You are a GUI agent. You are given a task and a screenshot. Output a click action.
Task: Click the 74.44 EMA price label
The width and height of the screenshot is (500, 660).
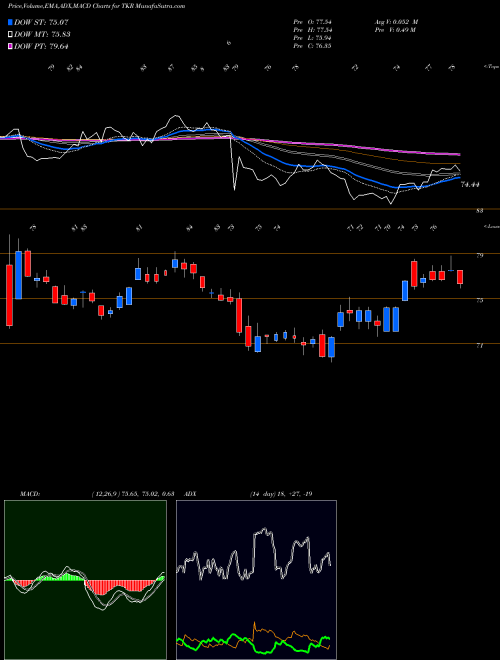471,184
